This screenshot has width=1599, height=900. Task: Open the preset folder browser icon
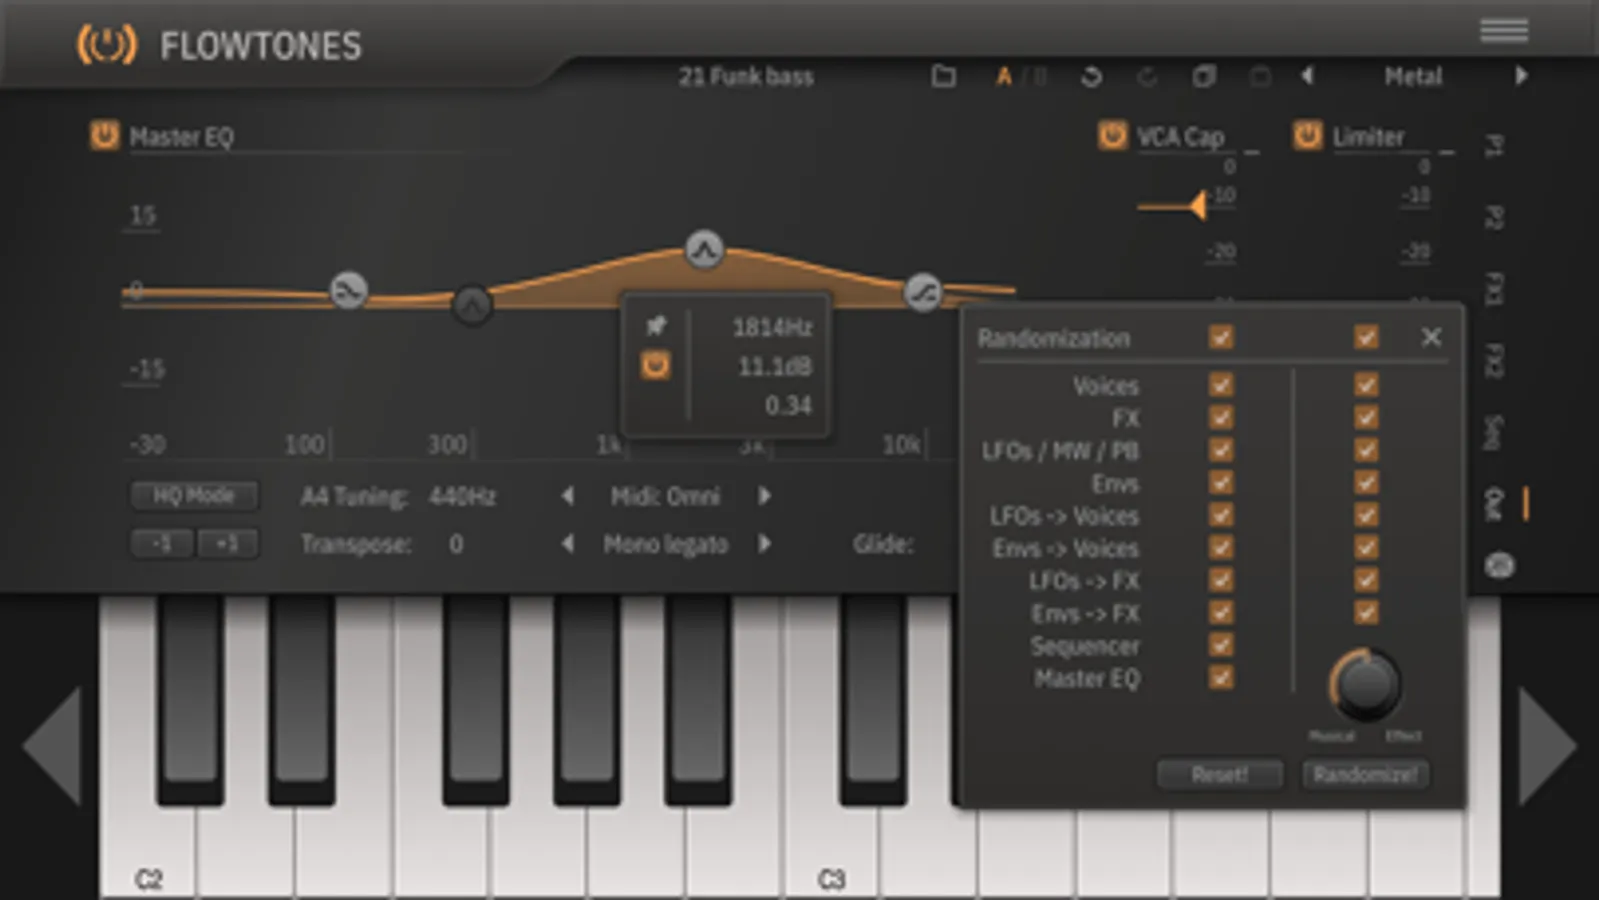943,76
